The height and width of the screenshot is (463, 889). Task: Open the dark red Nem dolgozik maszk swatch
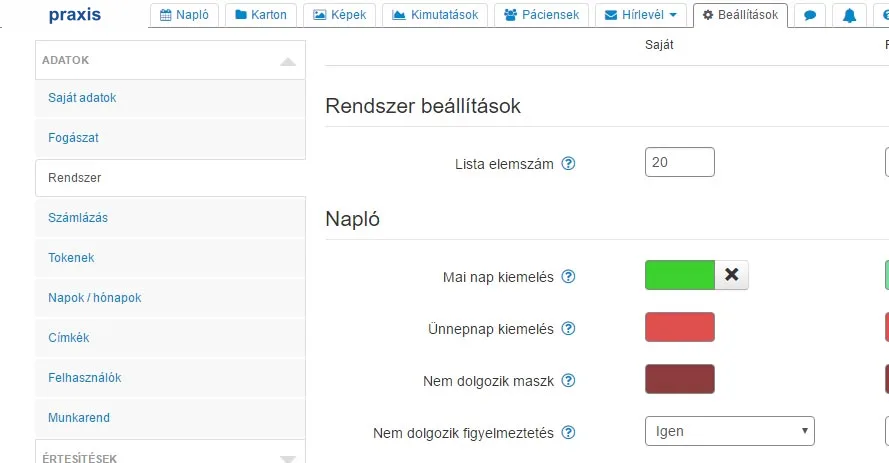click(x=680, y=379)
